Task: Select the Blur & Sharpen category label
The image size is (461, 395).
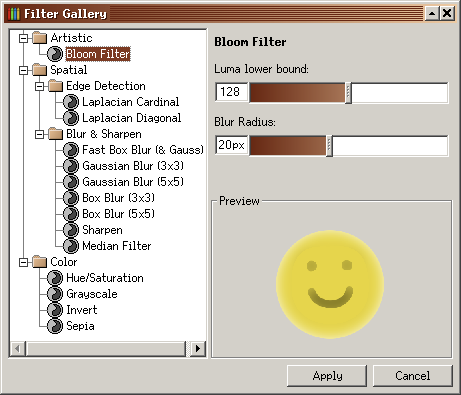Action: [x=104, y=134]
